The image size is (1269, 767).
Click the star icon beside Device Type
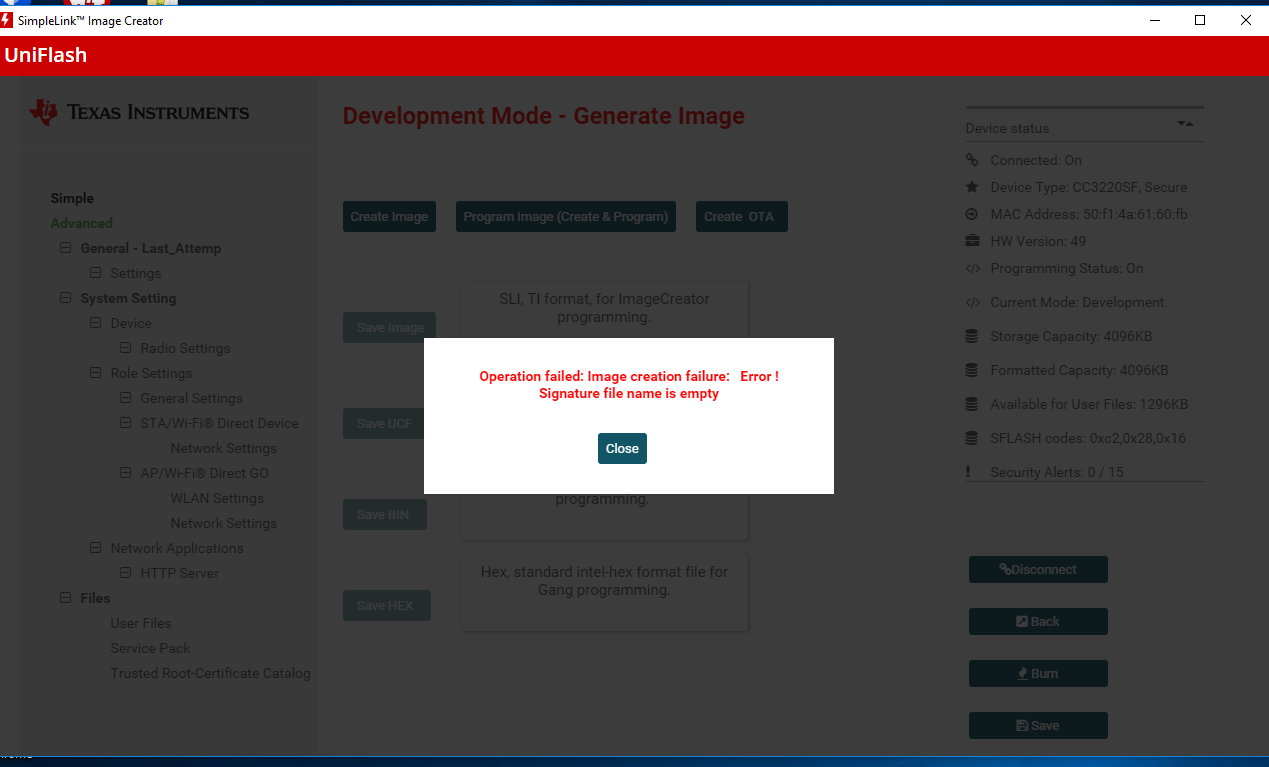click(x=972, y=187)
